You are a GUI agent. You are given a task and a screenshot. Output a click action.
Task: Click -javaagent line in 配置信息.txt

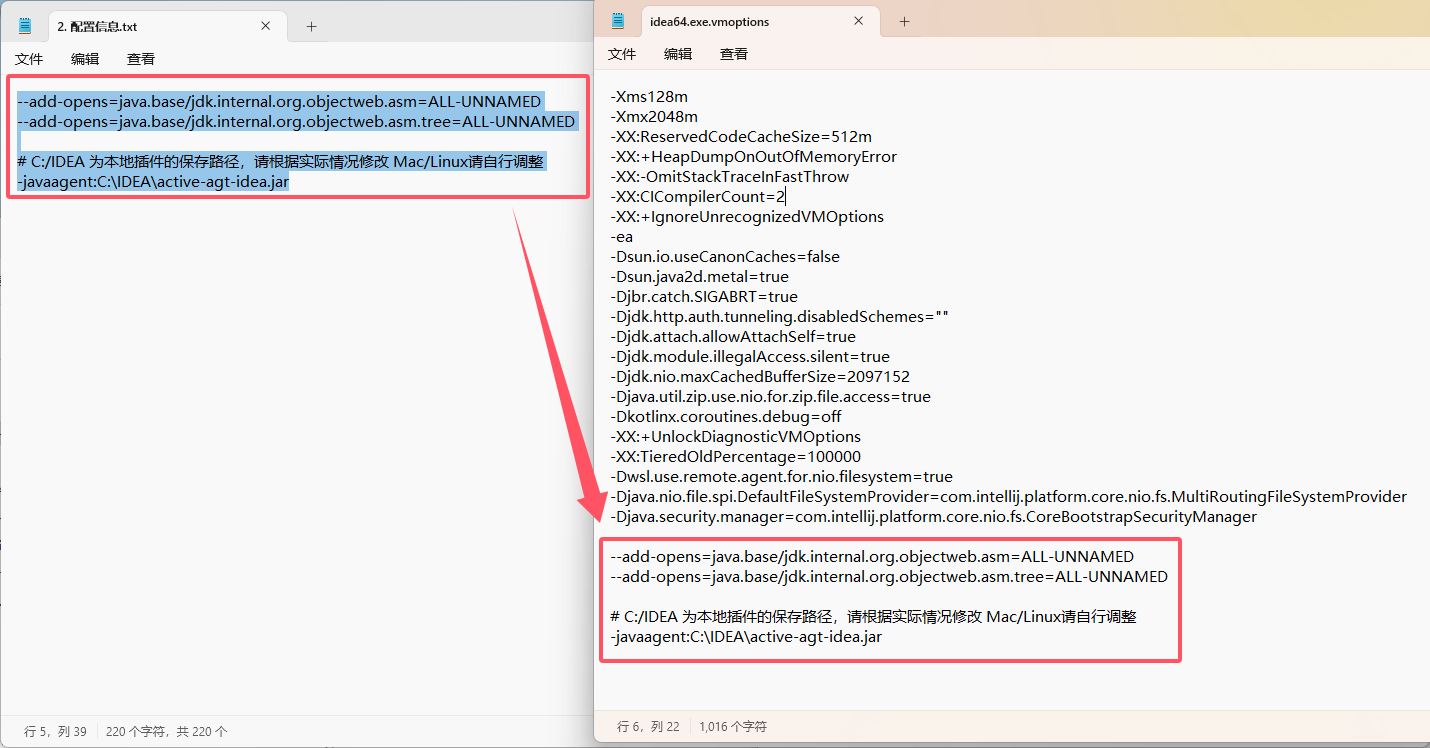coord(153,182)
